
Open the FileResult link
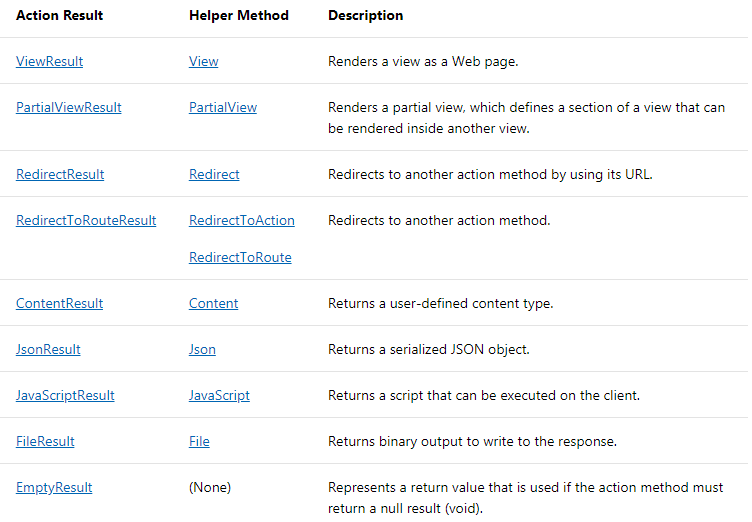[45, 441]
